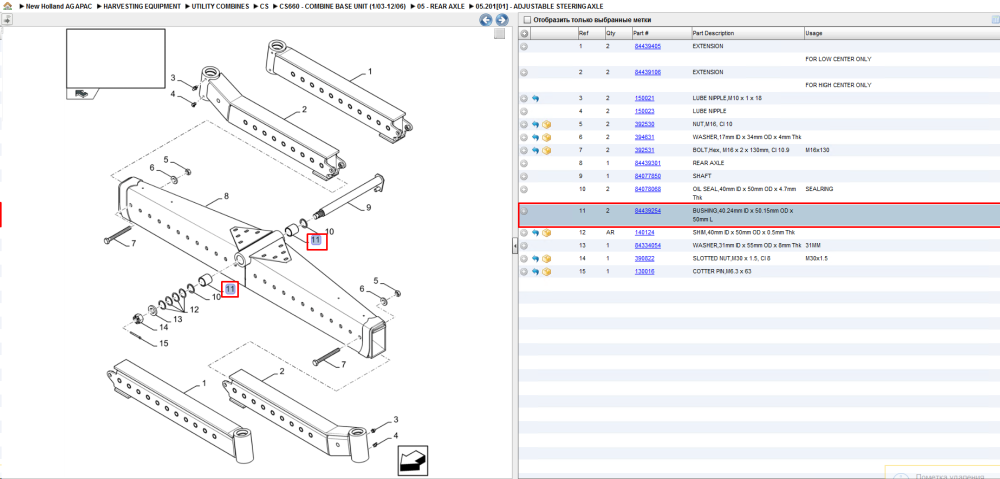This screenshot has width=1000, height=479.
Task: Add OIL SEAL row plus icon
Action: point(524,189)
